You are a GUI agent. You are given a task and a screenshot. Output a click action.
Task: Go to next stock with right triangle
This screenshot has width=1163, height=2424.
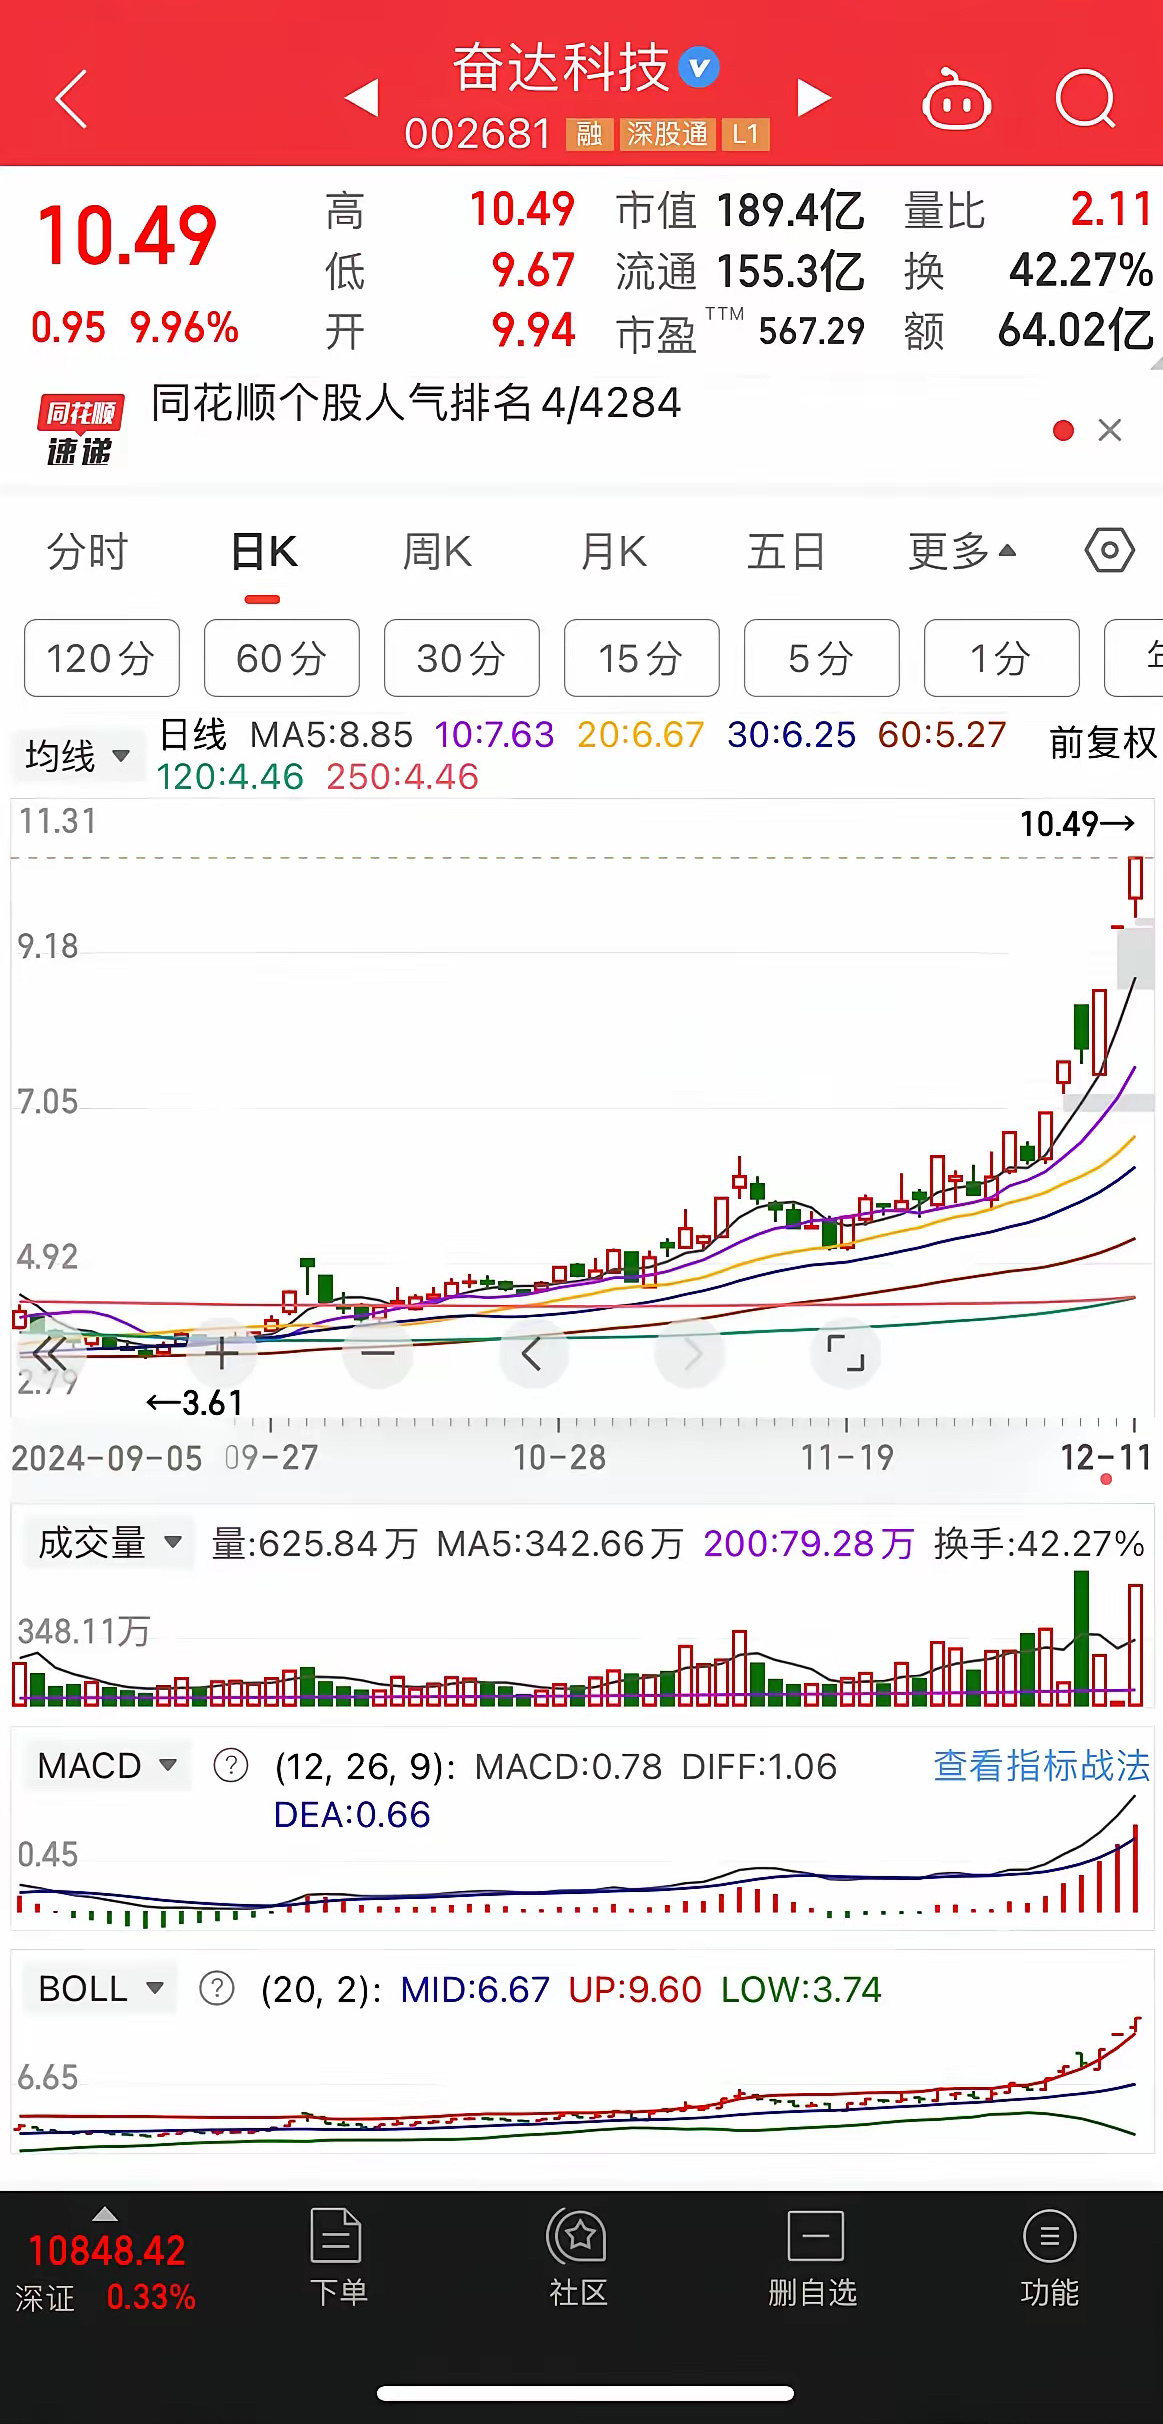click(x=814, y=98)
